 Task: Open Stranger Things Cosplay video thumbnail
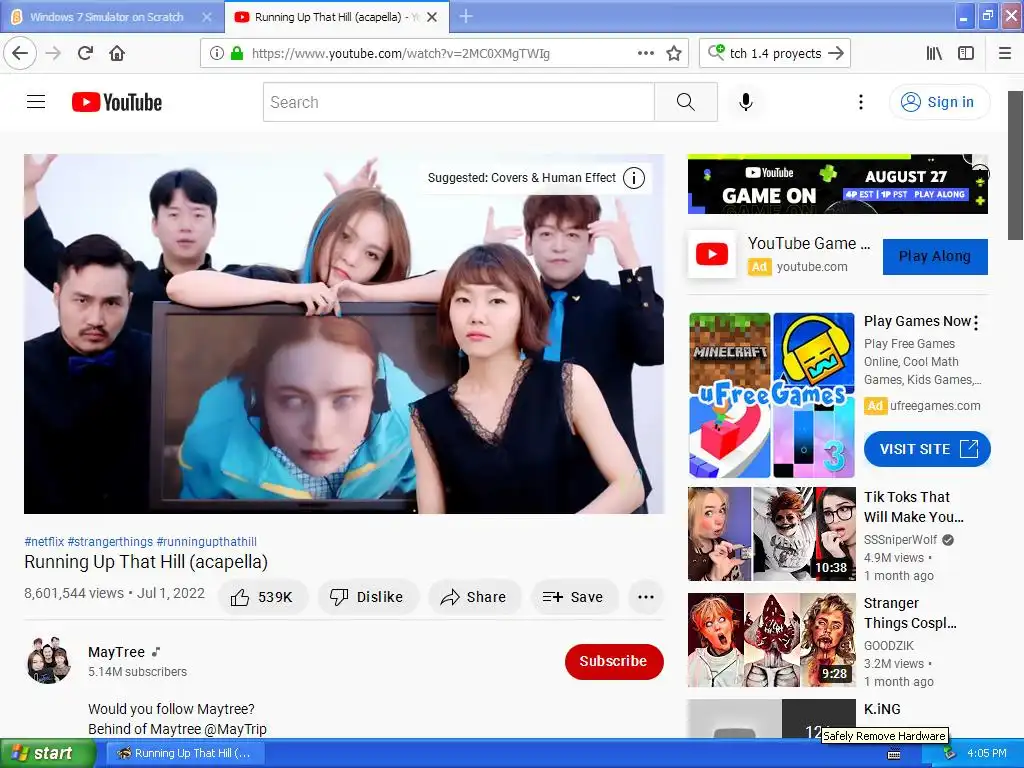[771, 640]
